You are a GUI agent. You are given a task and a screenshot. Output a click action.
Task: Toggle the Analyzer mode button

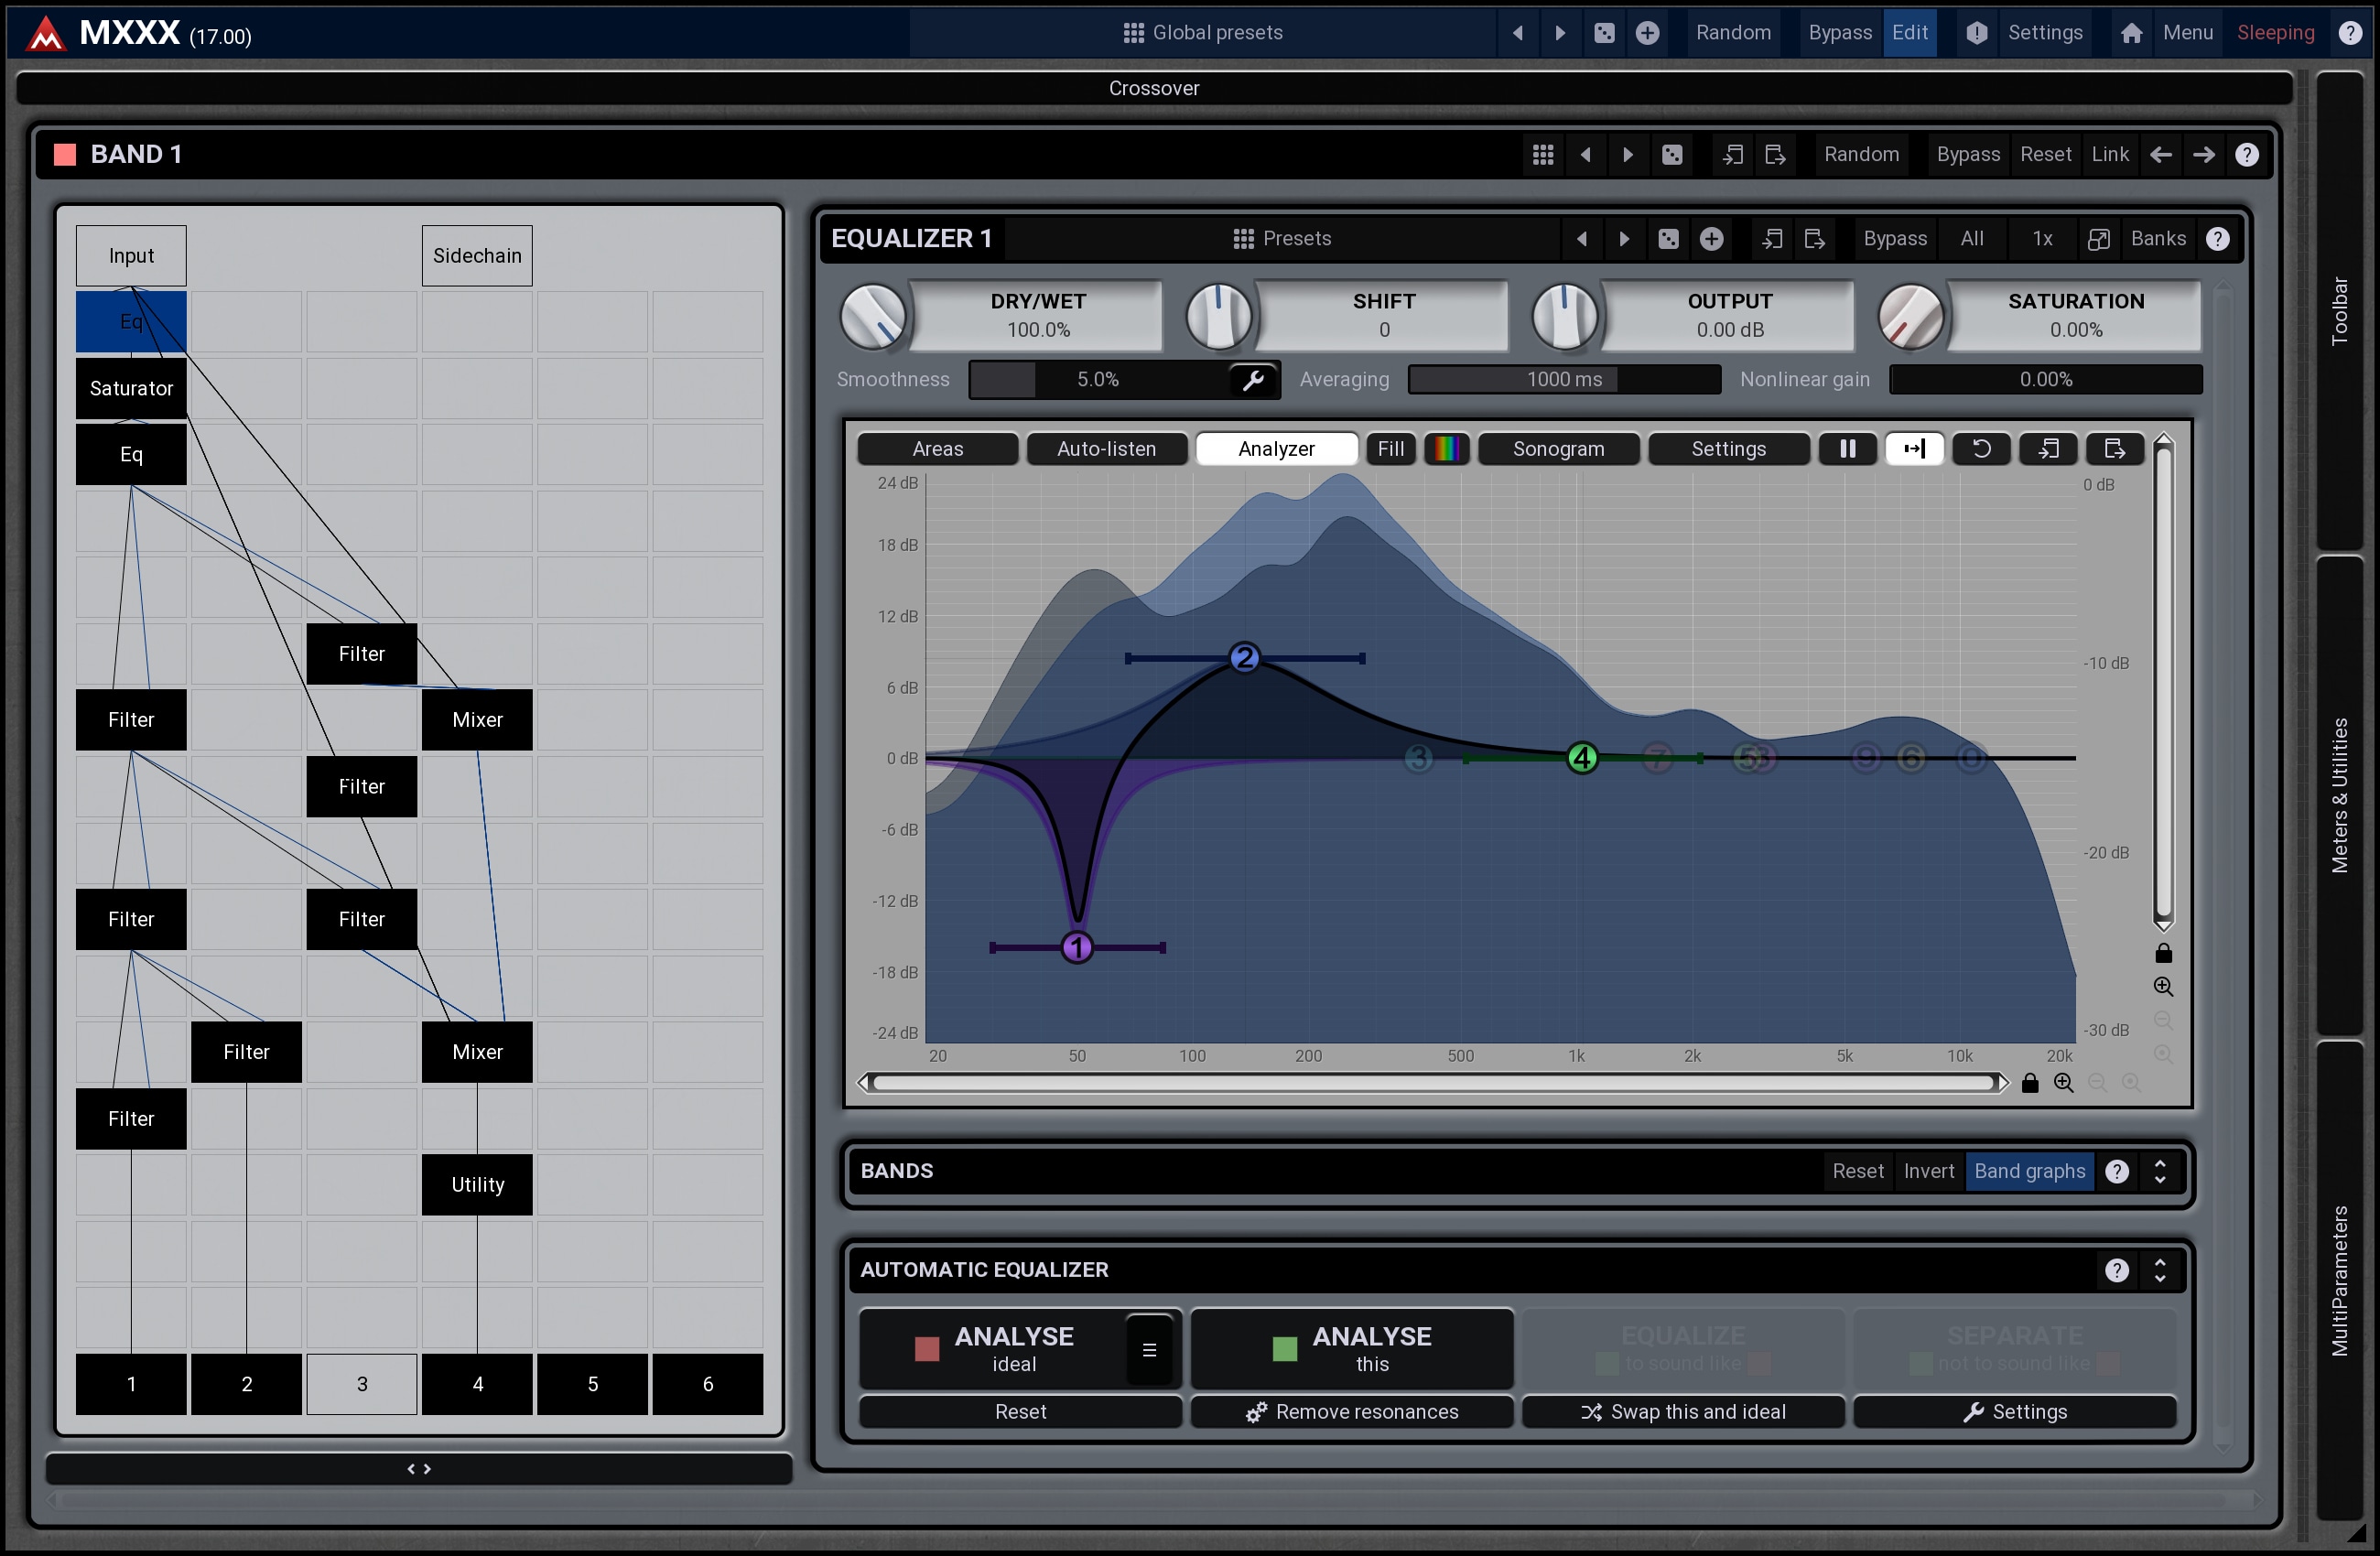click(x=1276, y=449)
